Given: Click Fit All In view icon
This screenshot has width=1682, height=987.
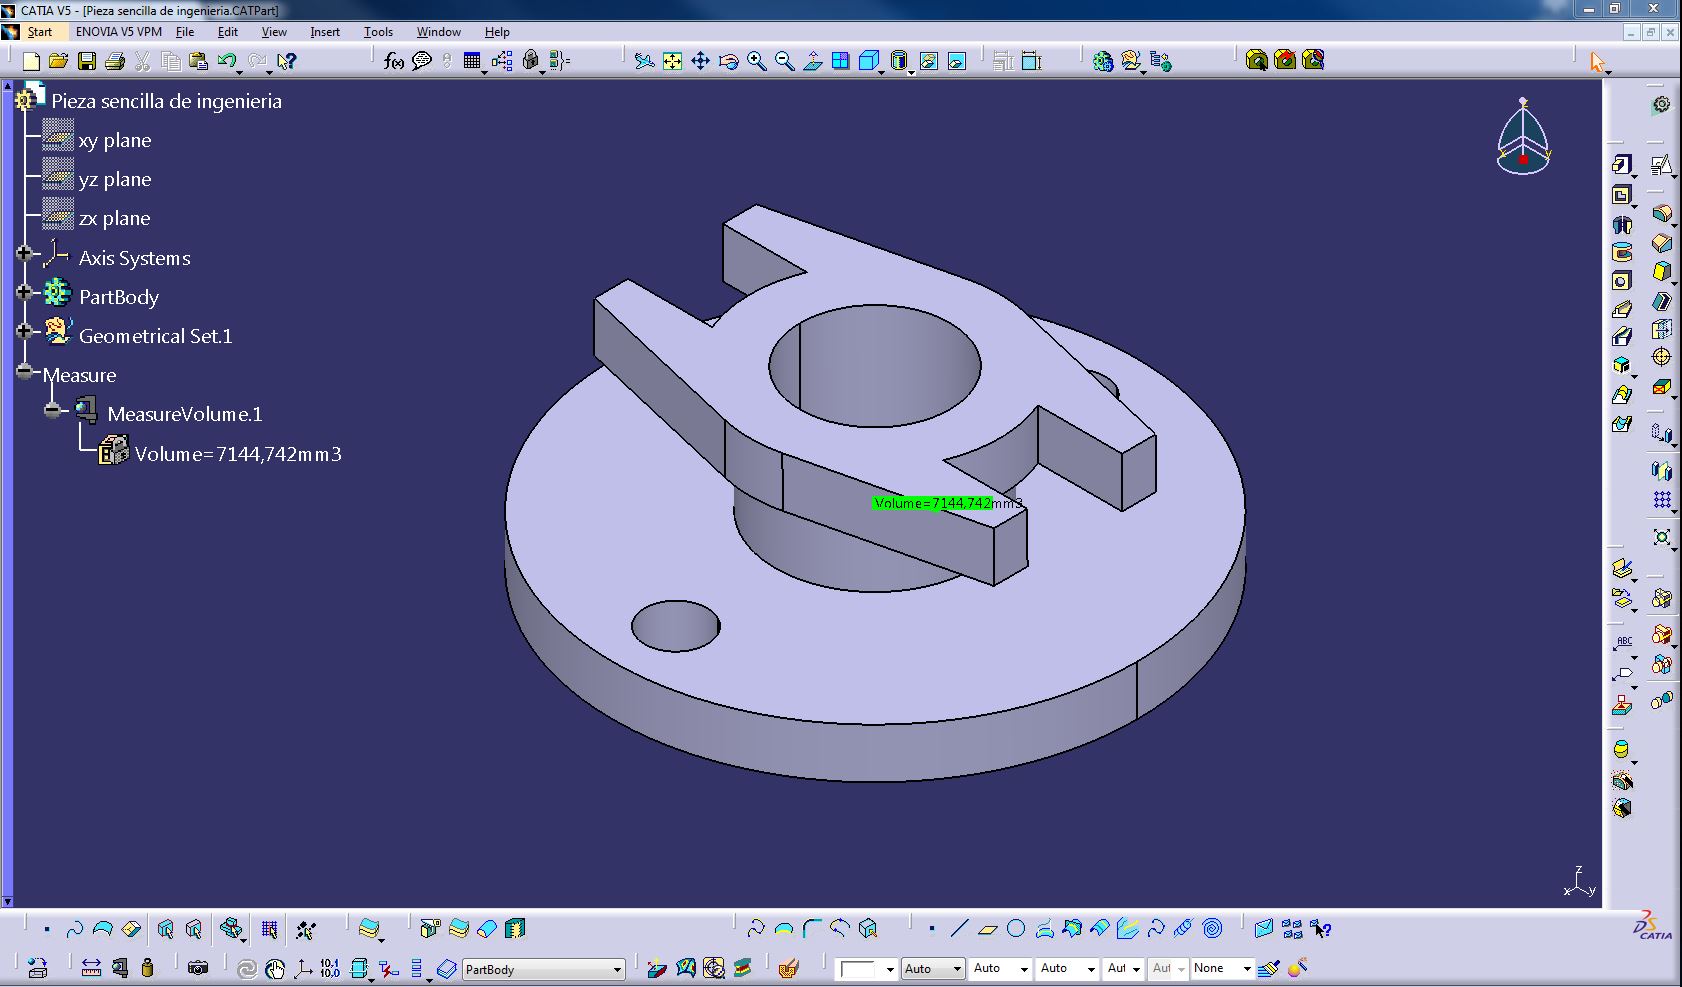Looking at the screenshot, I should coord(672,62).
